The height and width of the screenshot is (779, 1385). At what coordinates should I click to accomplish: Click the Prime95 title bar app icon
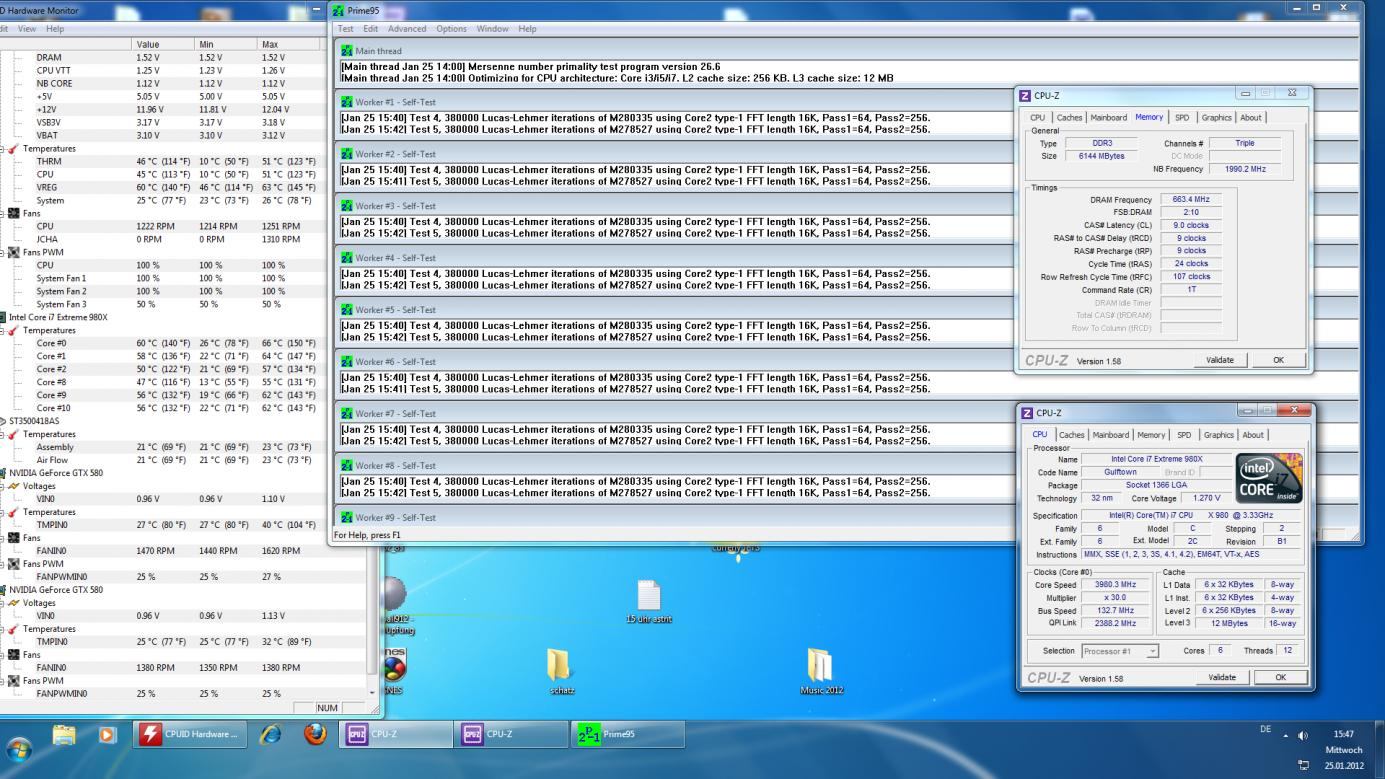pos(340,10)
